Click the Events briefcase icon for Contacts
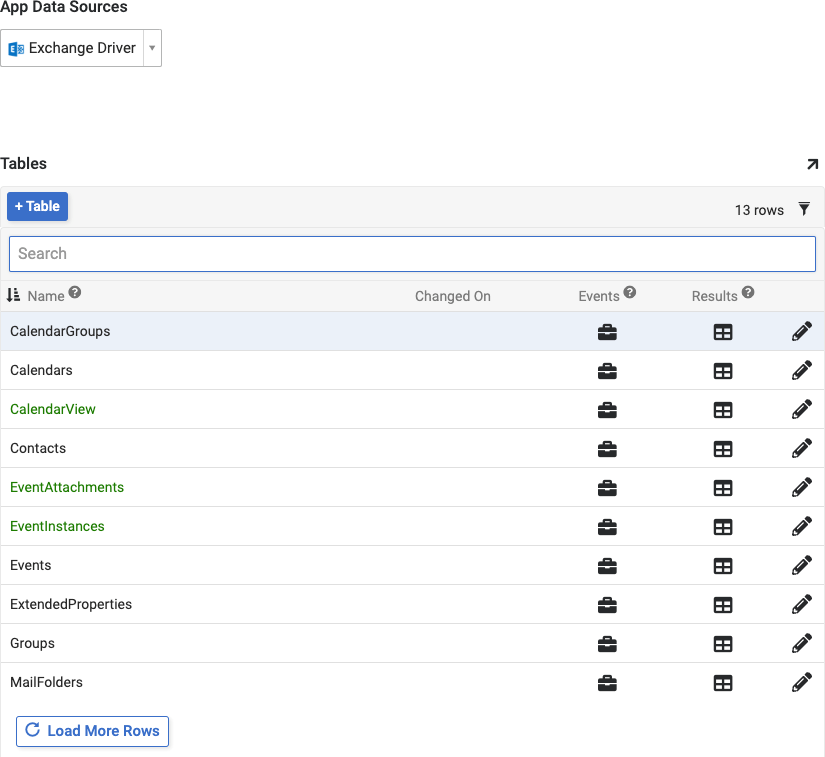825x757 pixels. [607, 449]
